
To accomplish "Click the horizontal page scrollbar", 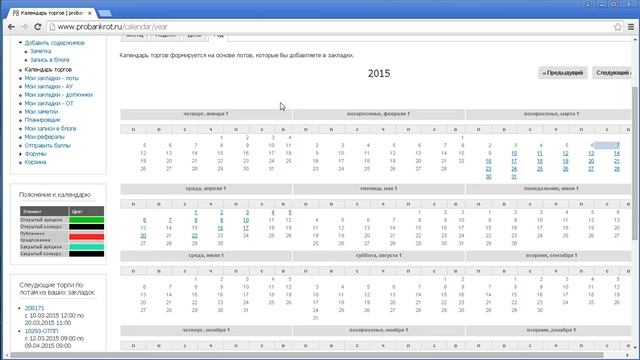I will pos(306,355).
